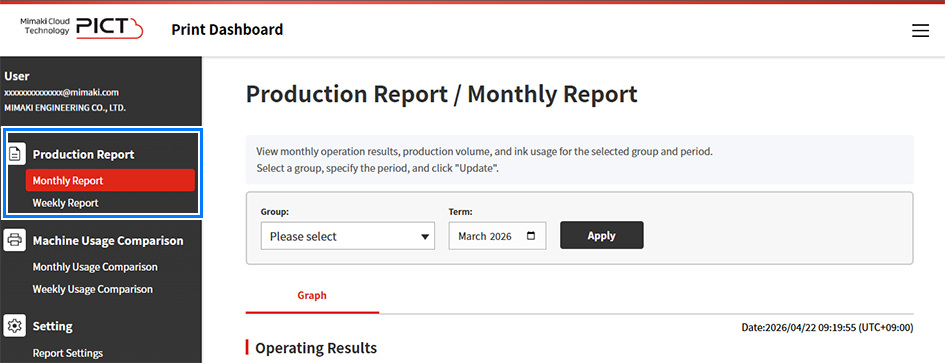The image size is (945, 363).
Task: Click the Date timestamp 2026/04/22 text
Action: (x=827, y=328)
